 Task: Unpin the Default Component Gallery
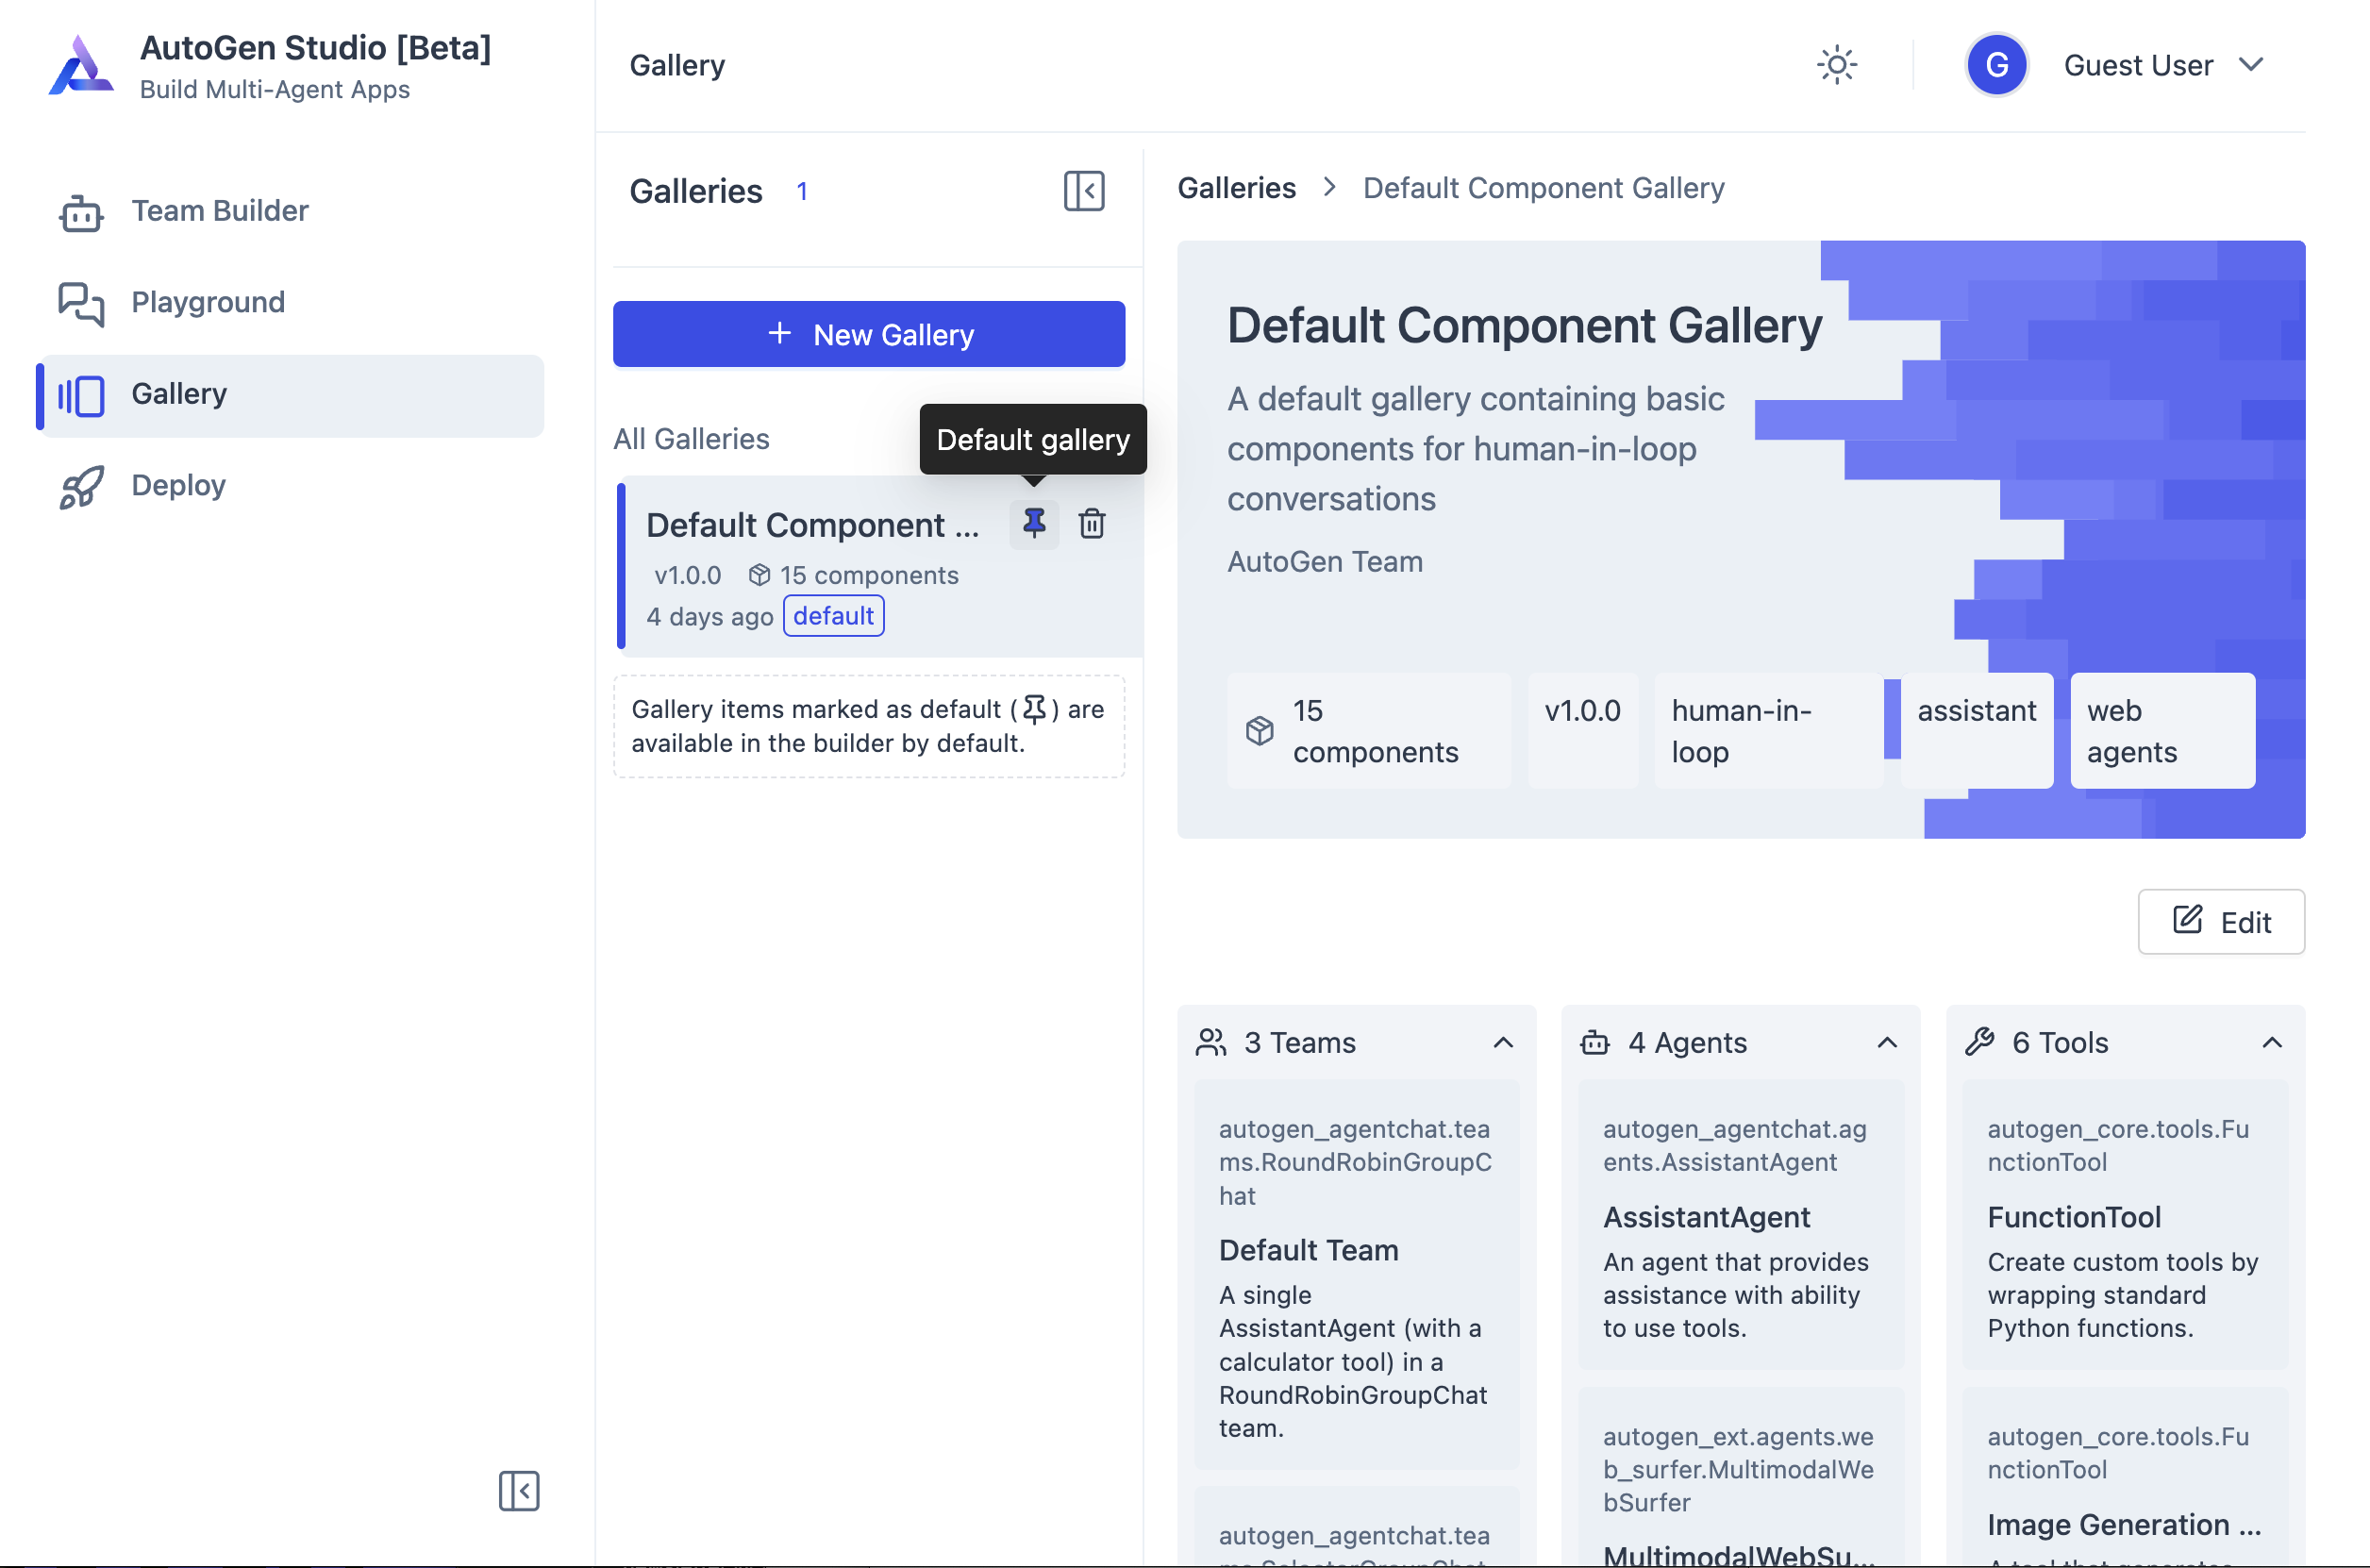[1033, 524]
